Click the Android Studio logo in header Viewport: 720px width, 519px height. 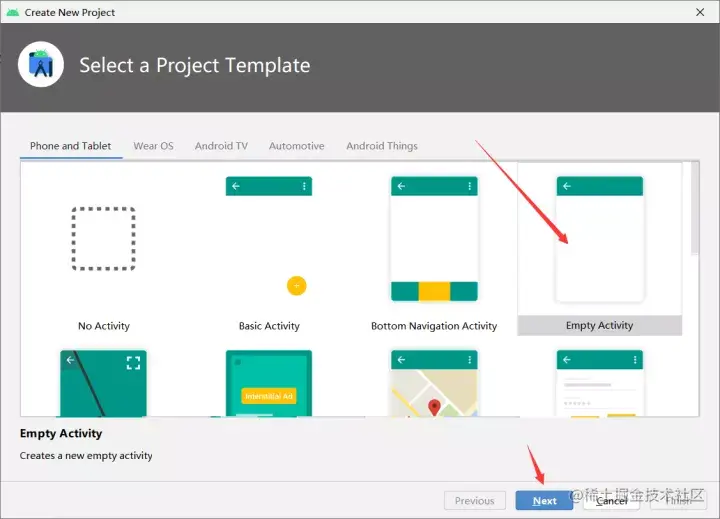tap(41, 65)
